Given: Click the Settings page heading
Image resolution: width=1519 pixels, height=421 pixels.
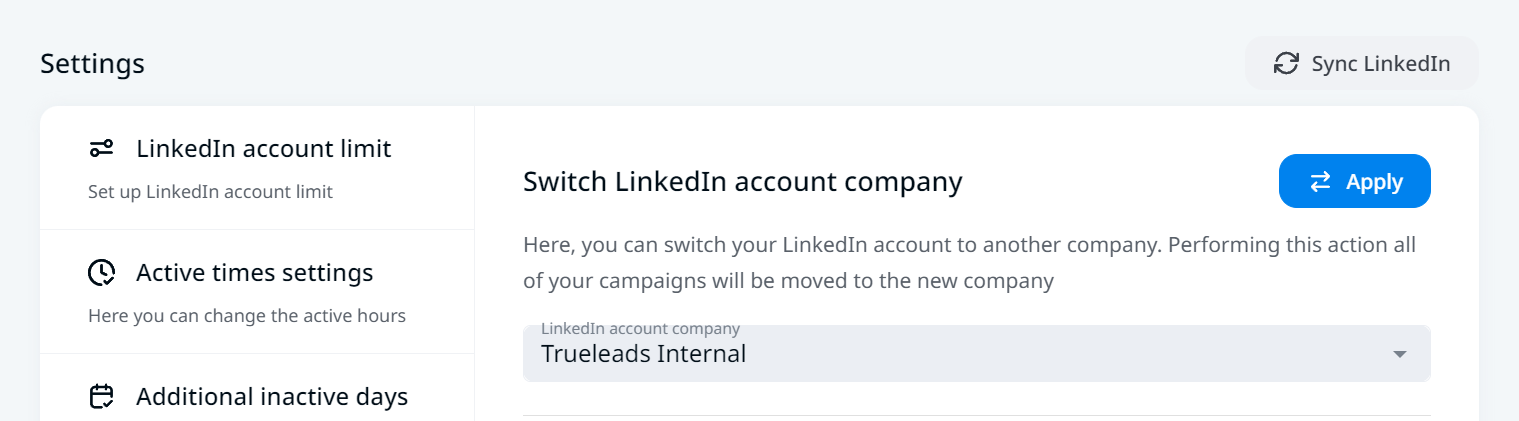Looking at the screenshot, I should tap(92, 64).
